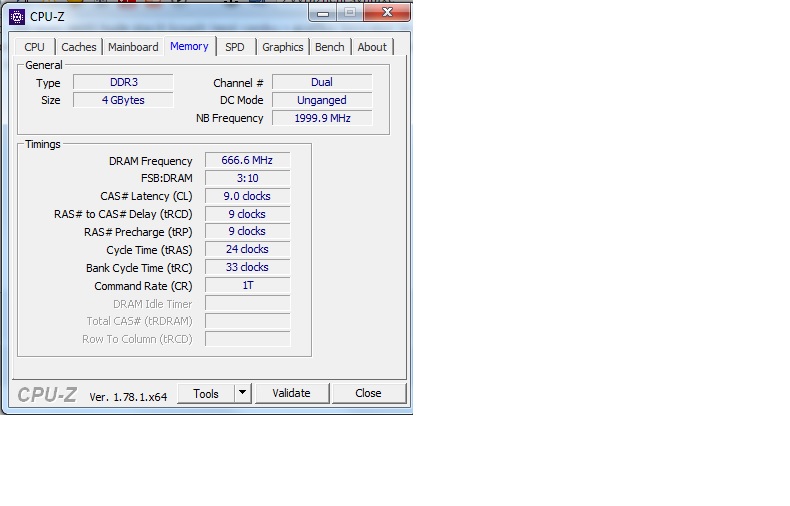790x506 pixels.
Task: Switch to the CPU tab
Action: (34, 47)
